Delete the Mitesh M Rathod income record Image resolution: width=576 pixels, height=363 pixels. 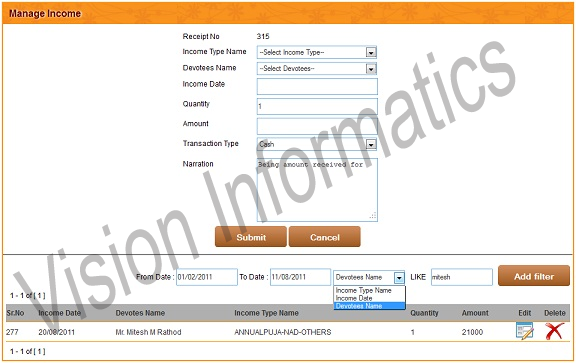[x=554, y=331]
